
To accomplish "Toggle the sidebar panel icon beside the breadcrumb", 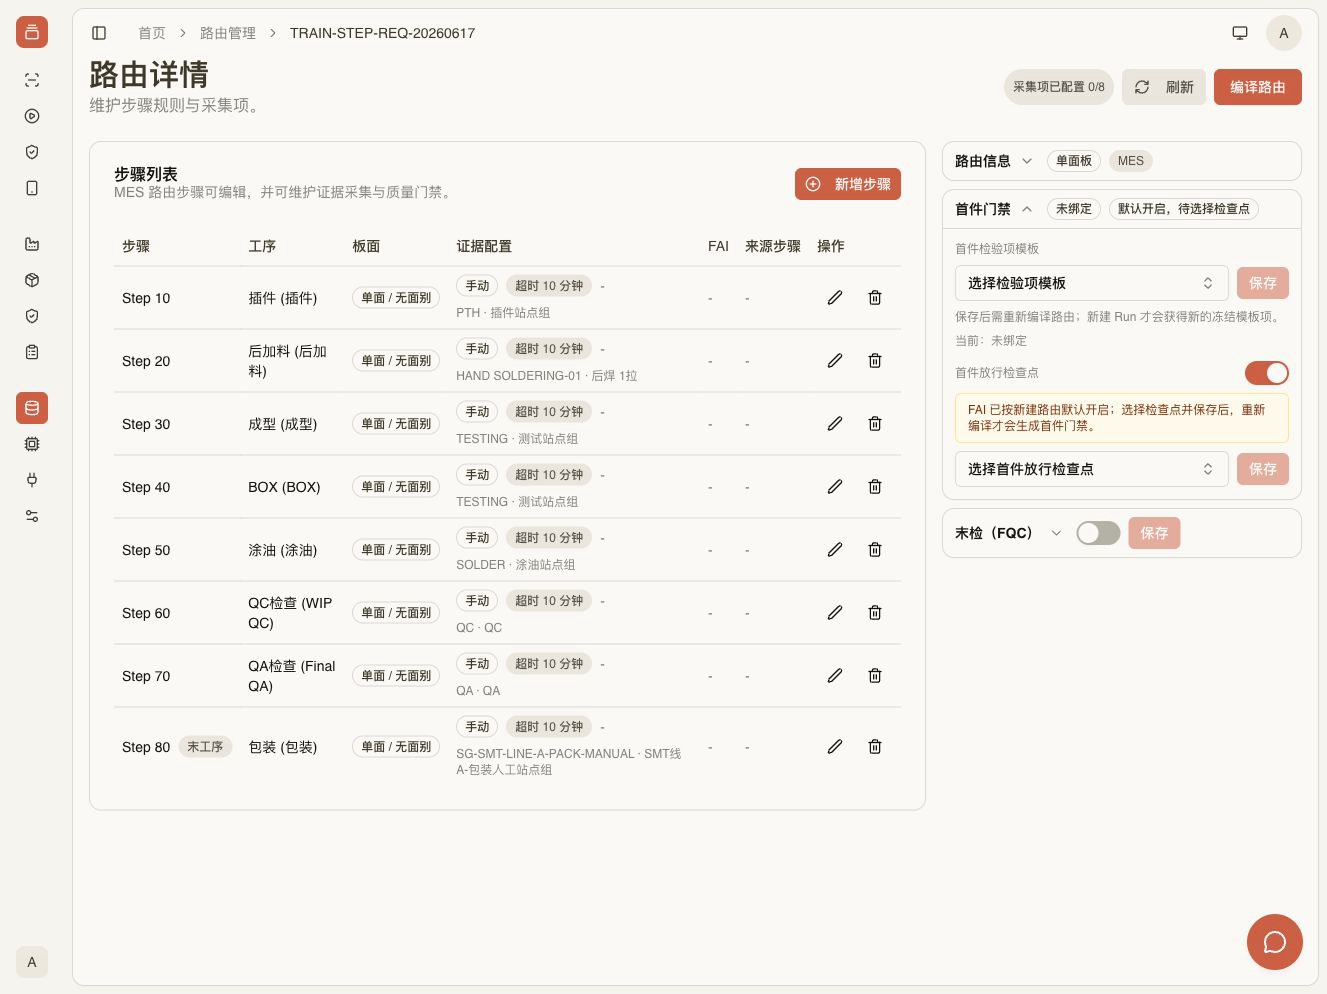I will [x=99, y=33].
